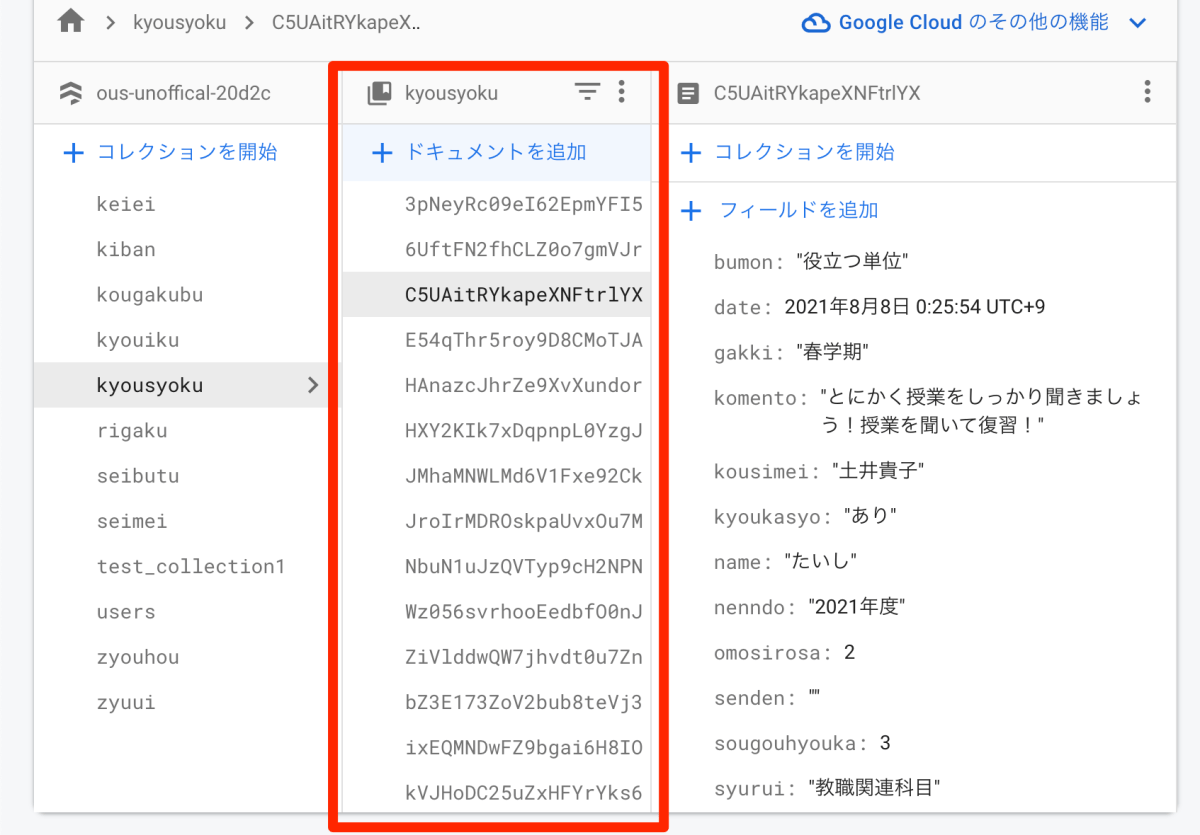
Task: Select C5UAitRYkapeX.. breadcrumb
Action: pos(346,22)
